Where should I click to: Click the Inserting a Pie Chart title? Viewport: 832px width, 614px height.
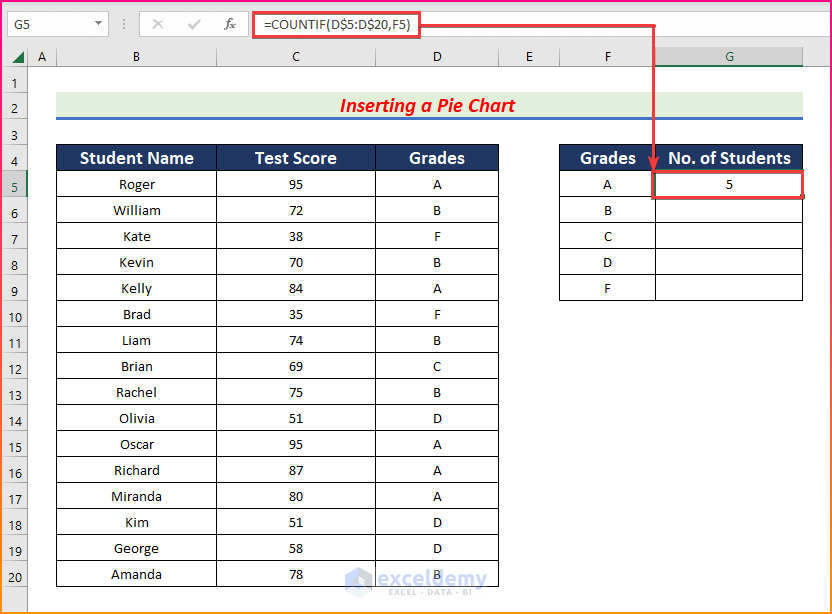coord(427,106)
